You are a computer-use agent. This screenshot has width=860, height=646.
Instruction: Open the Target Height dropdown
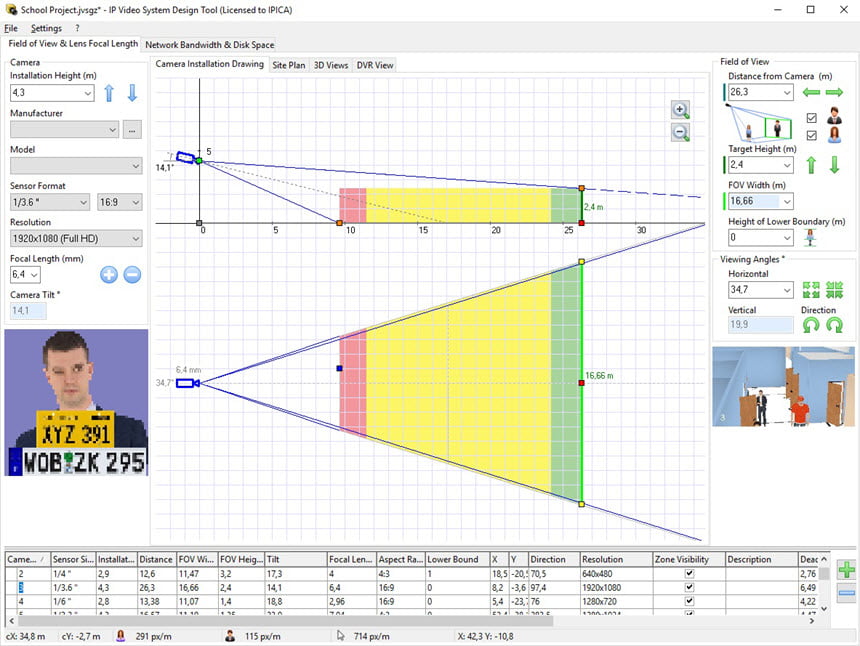click(x=787, y=165)
